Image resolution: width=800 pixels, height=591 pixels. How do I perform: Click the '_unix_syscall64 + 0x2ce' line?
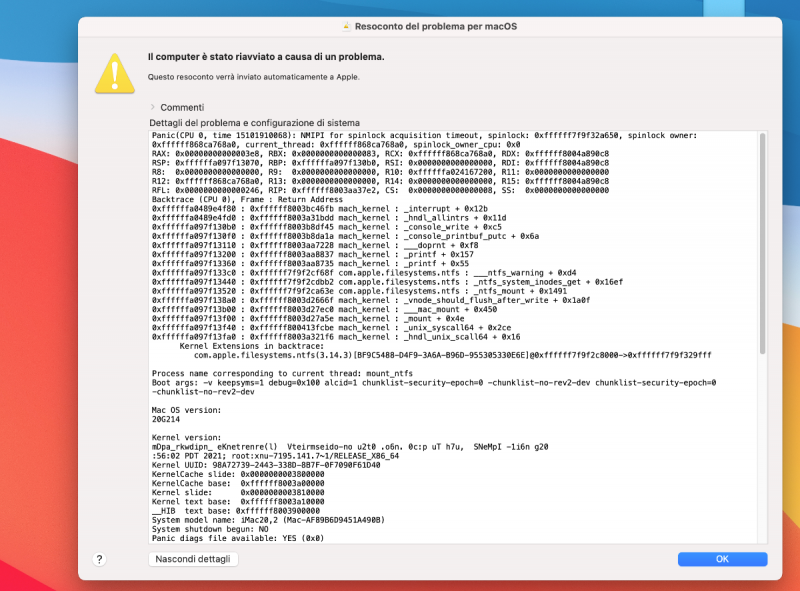(331, 328)
